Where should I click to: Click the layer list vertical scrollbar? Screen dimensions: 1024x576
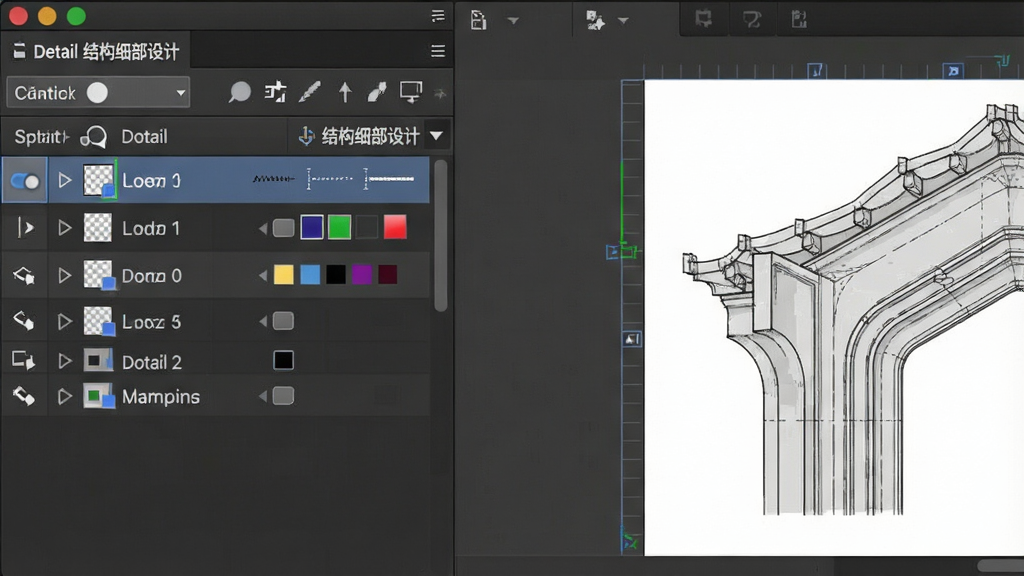click(441, 235)
